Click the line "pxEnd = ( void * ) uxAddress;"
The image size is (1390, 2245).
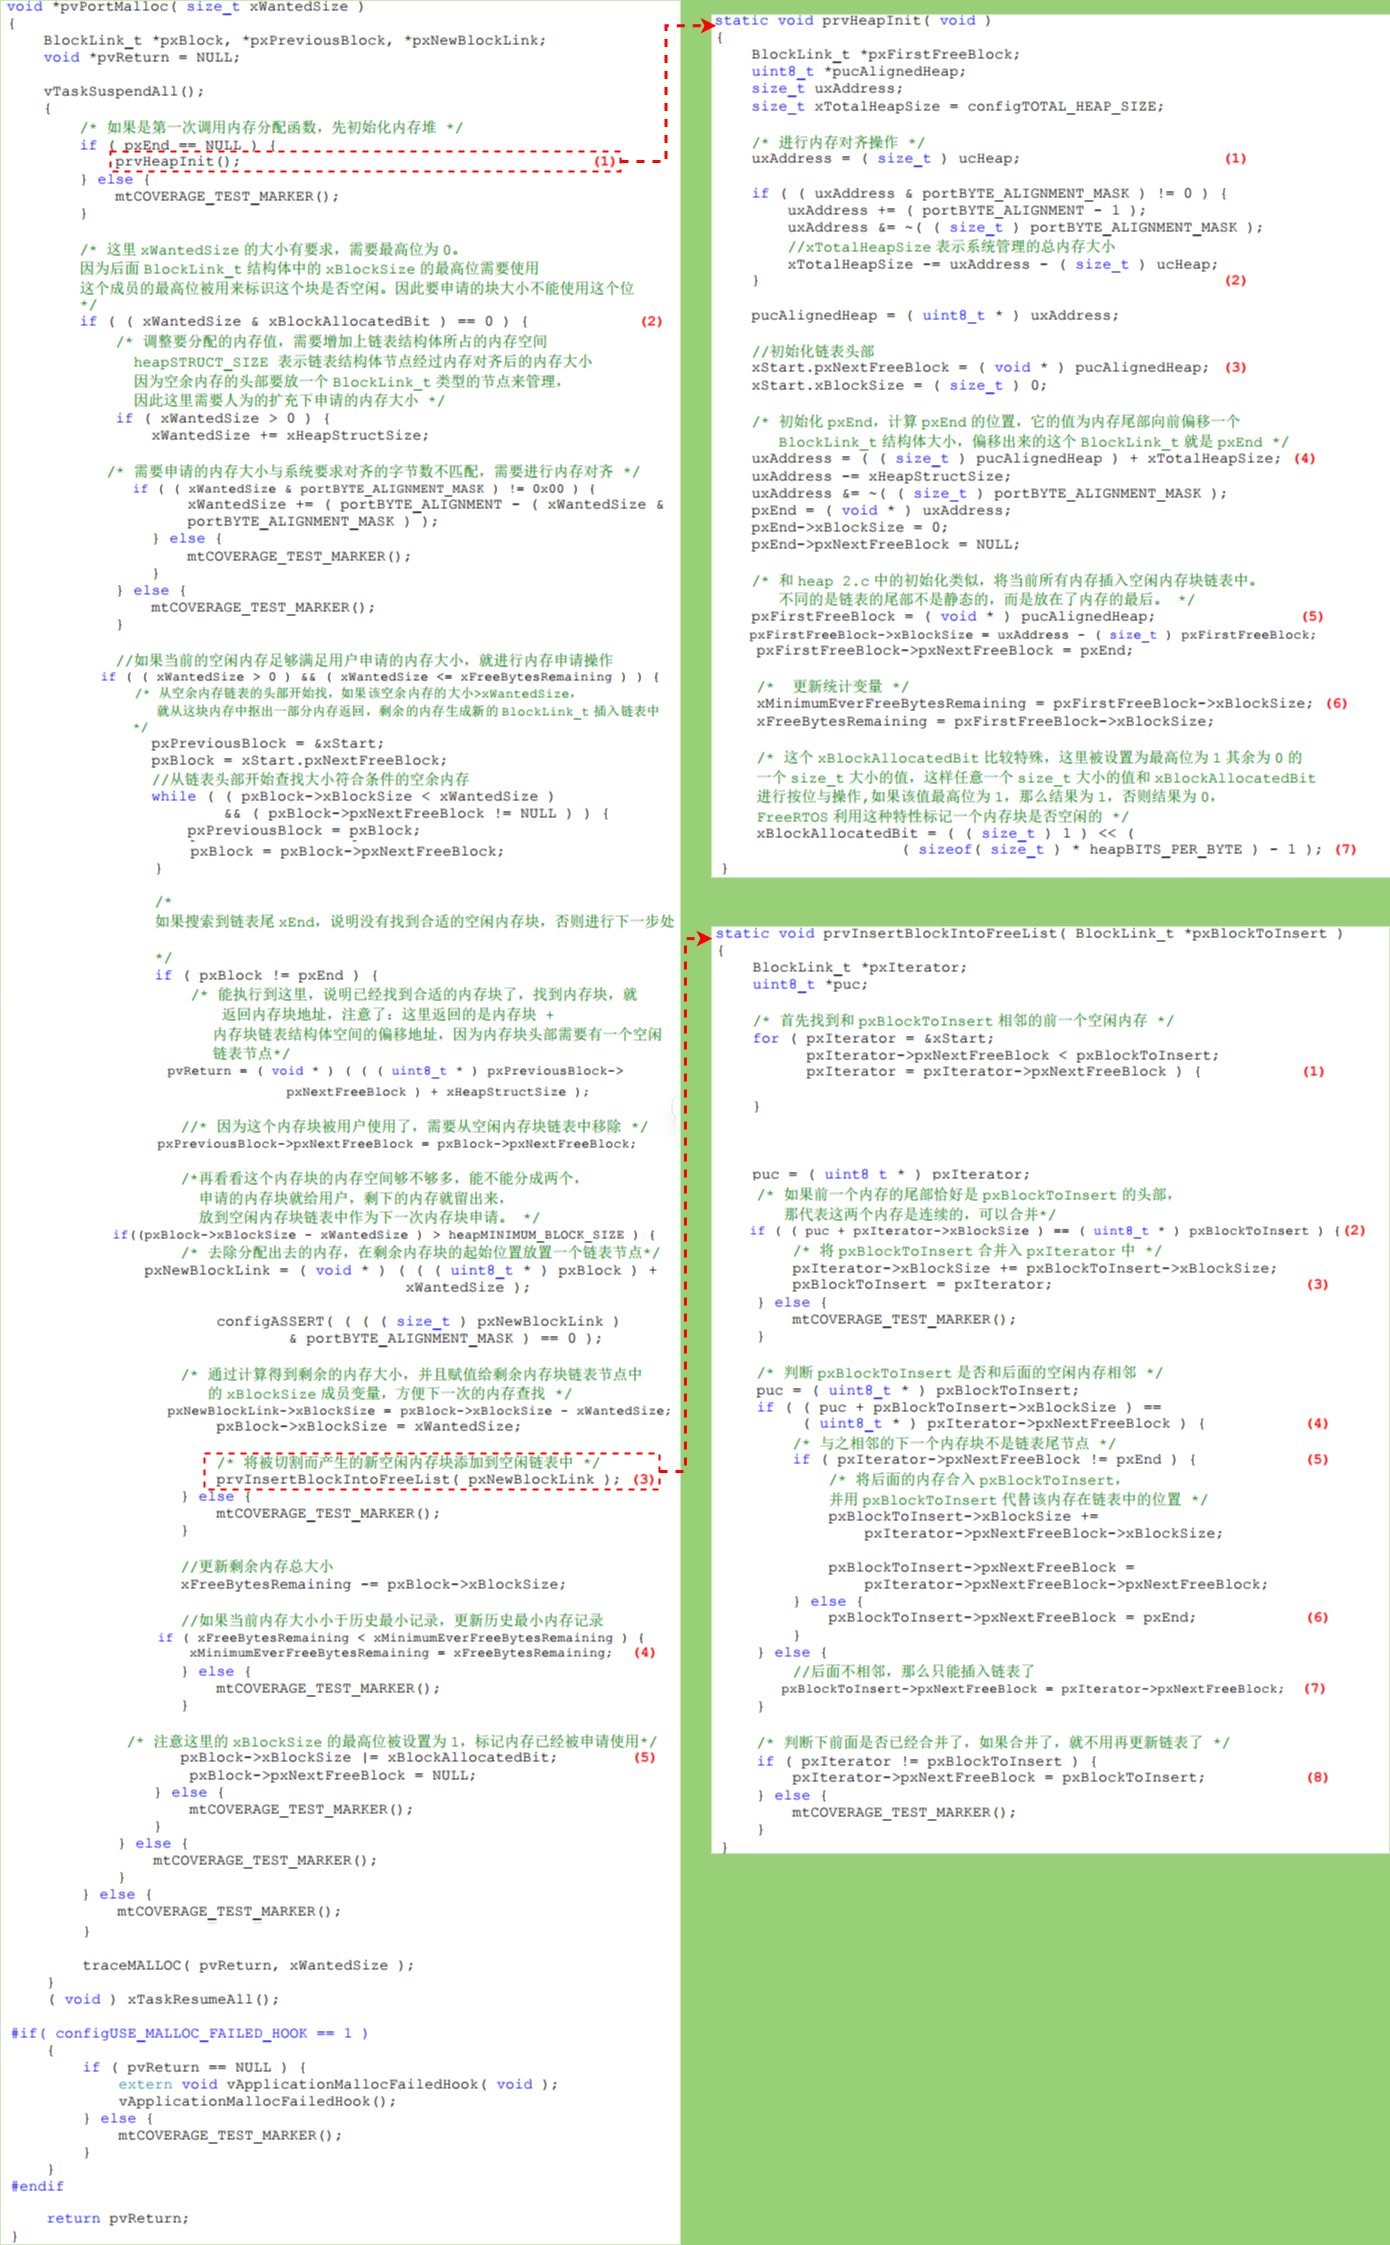click(x=880, y=511)
